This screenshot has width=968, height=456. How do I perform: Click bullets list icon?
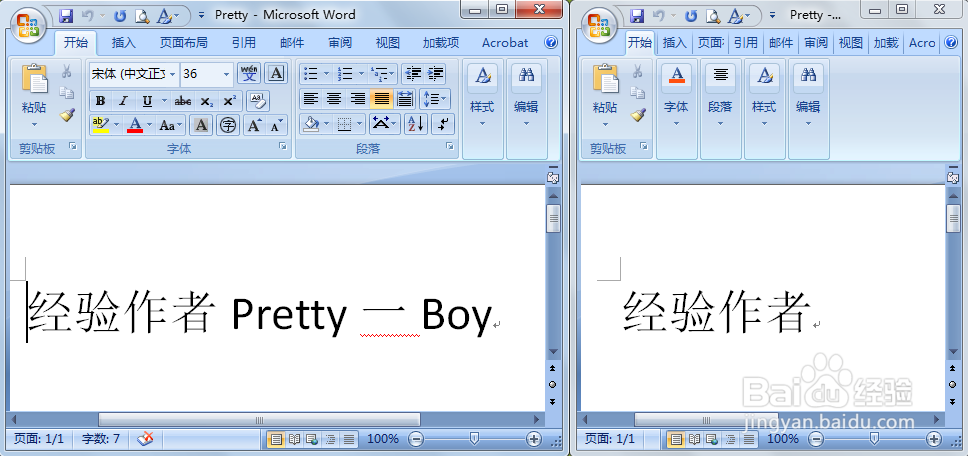click(311, 74)
